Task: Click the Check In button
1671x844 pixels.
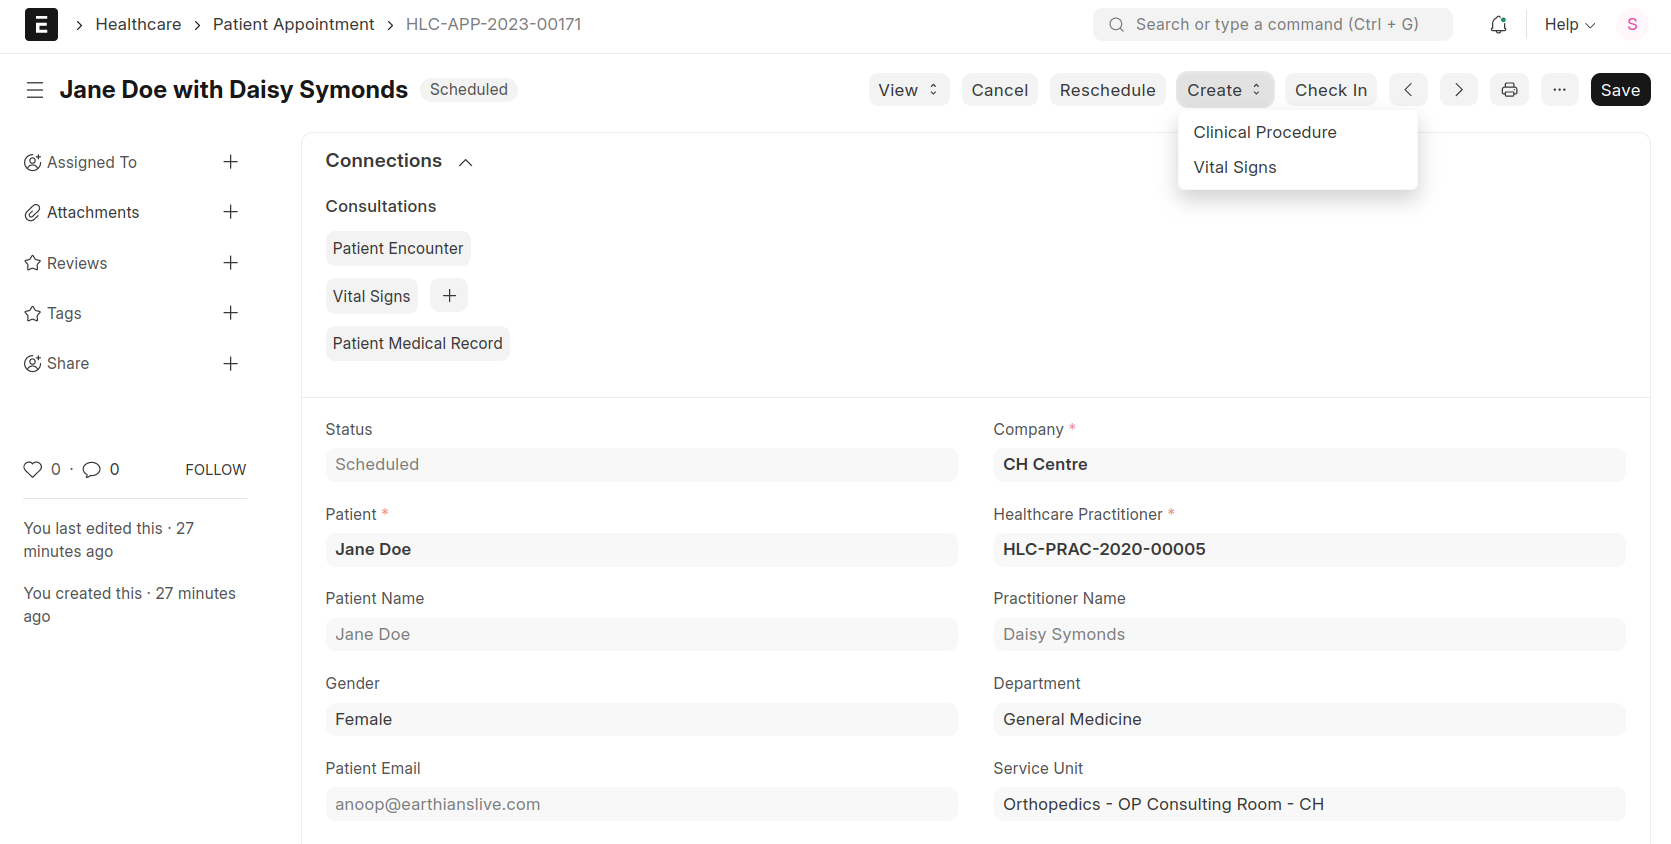Action: pyautogui.click(x=1330, y=90)
